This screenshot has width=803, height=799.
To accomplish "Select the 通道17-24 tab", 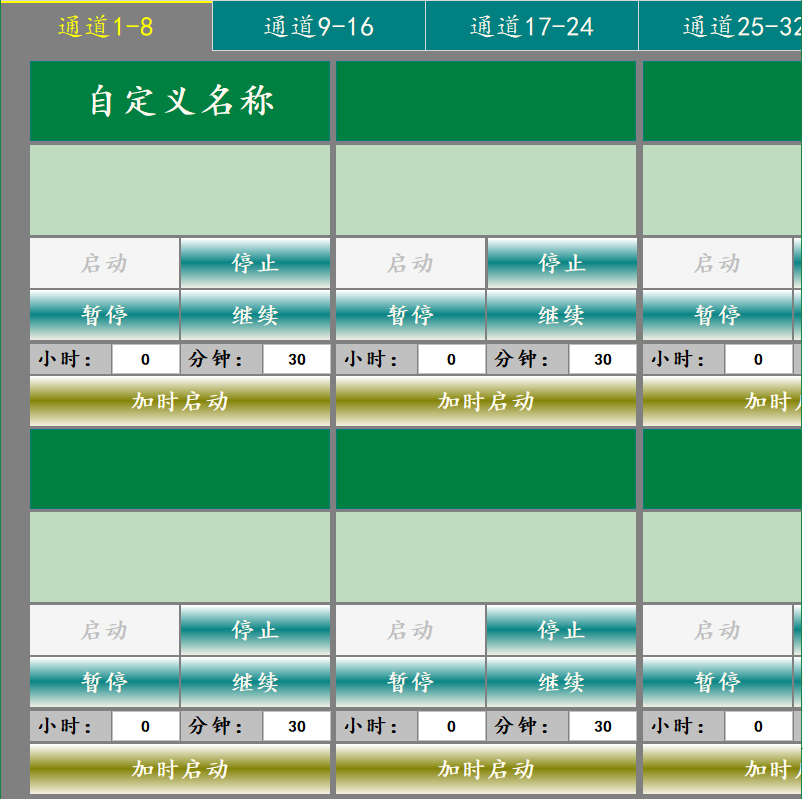I will point(532,26).
